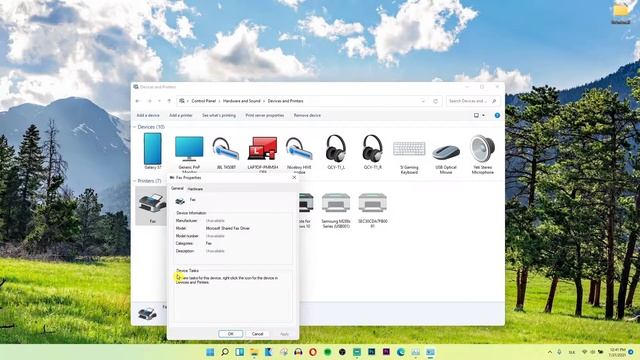Viewport: 640px width, 360px height.
Task: Click the Fax icon in details pane
Action: point(147,313)
